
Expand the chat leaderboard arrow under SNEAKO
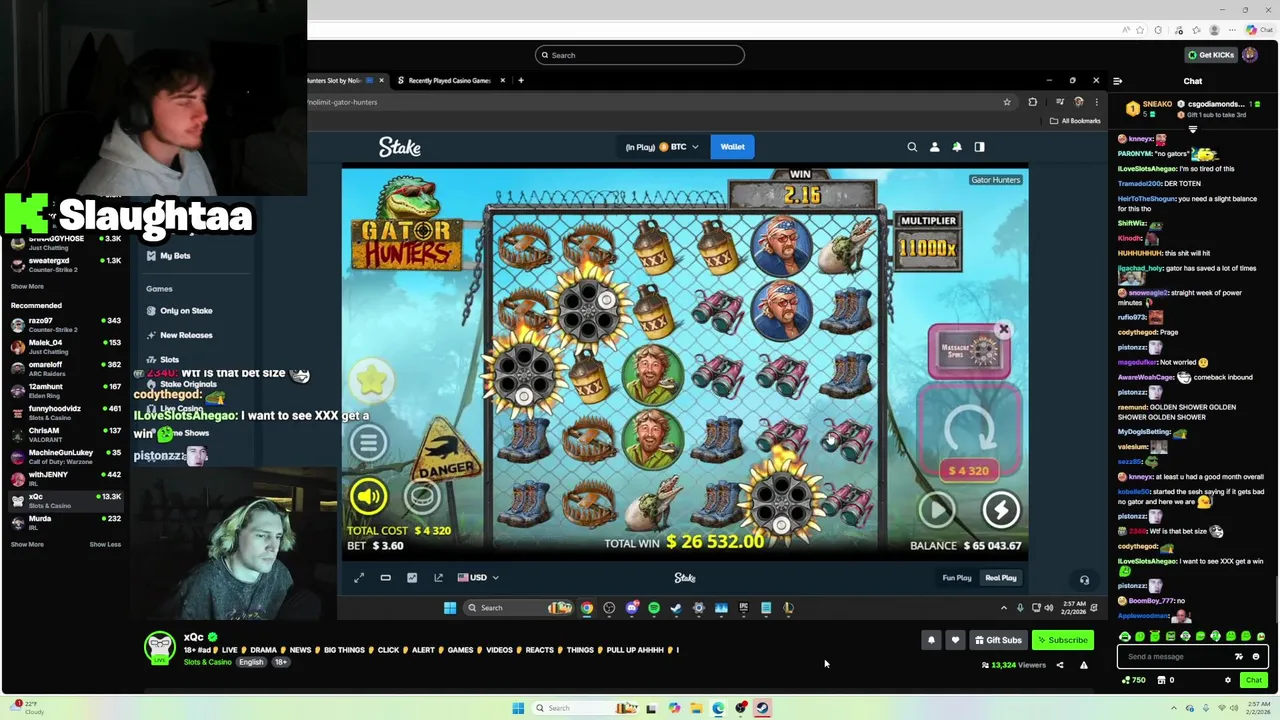1192,129
